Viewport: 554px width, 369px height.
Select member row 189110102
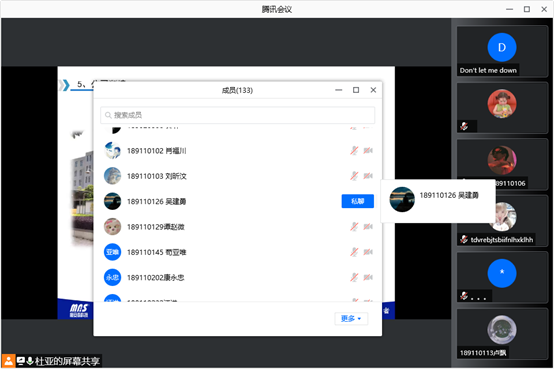(x=237, y=151)
